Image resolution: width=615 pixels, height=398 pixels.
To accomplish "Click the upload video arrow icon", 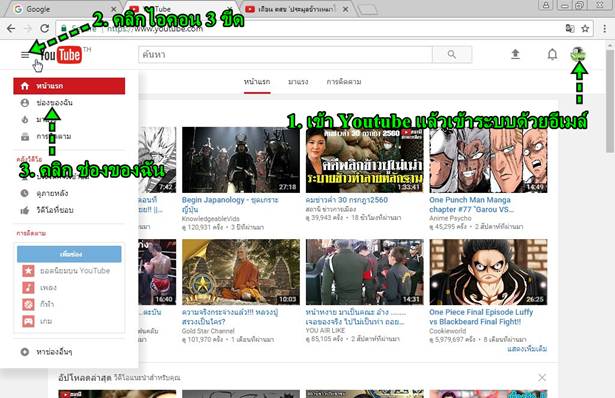I will click(x=515, y=54).
